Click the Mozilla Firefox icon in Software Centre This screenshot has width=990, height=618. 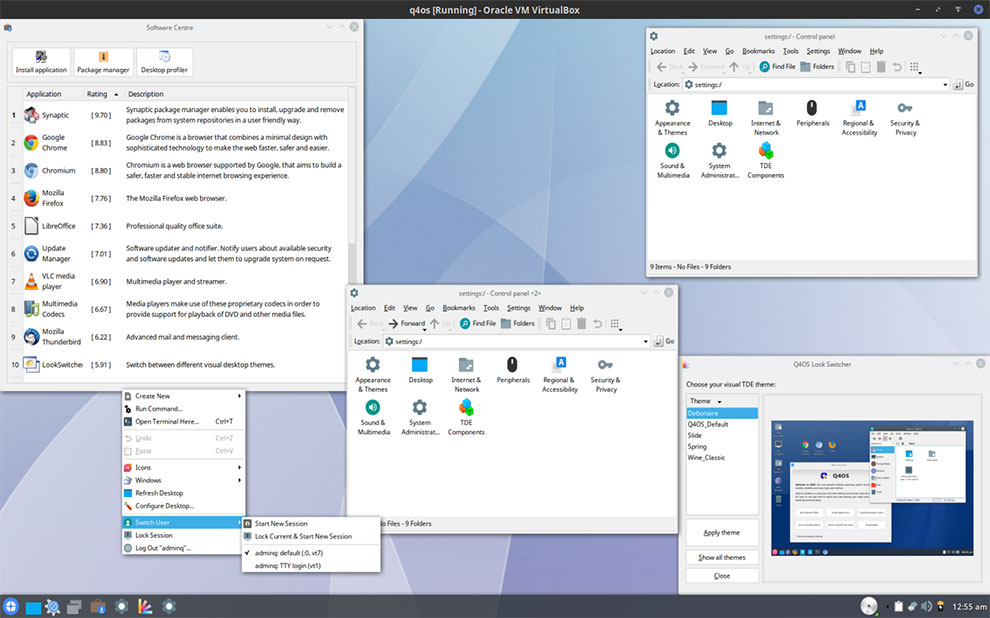[x=31, y=198]
